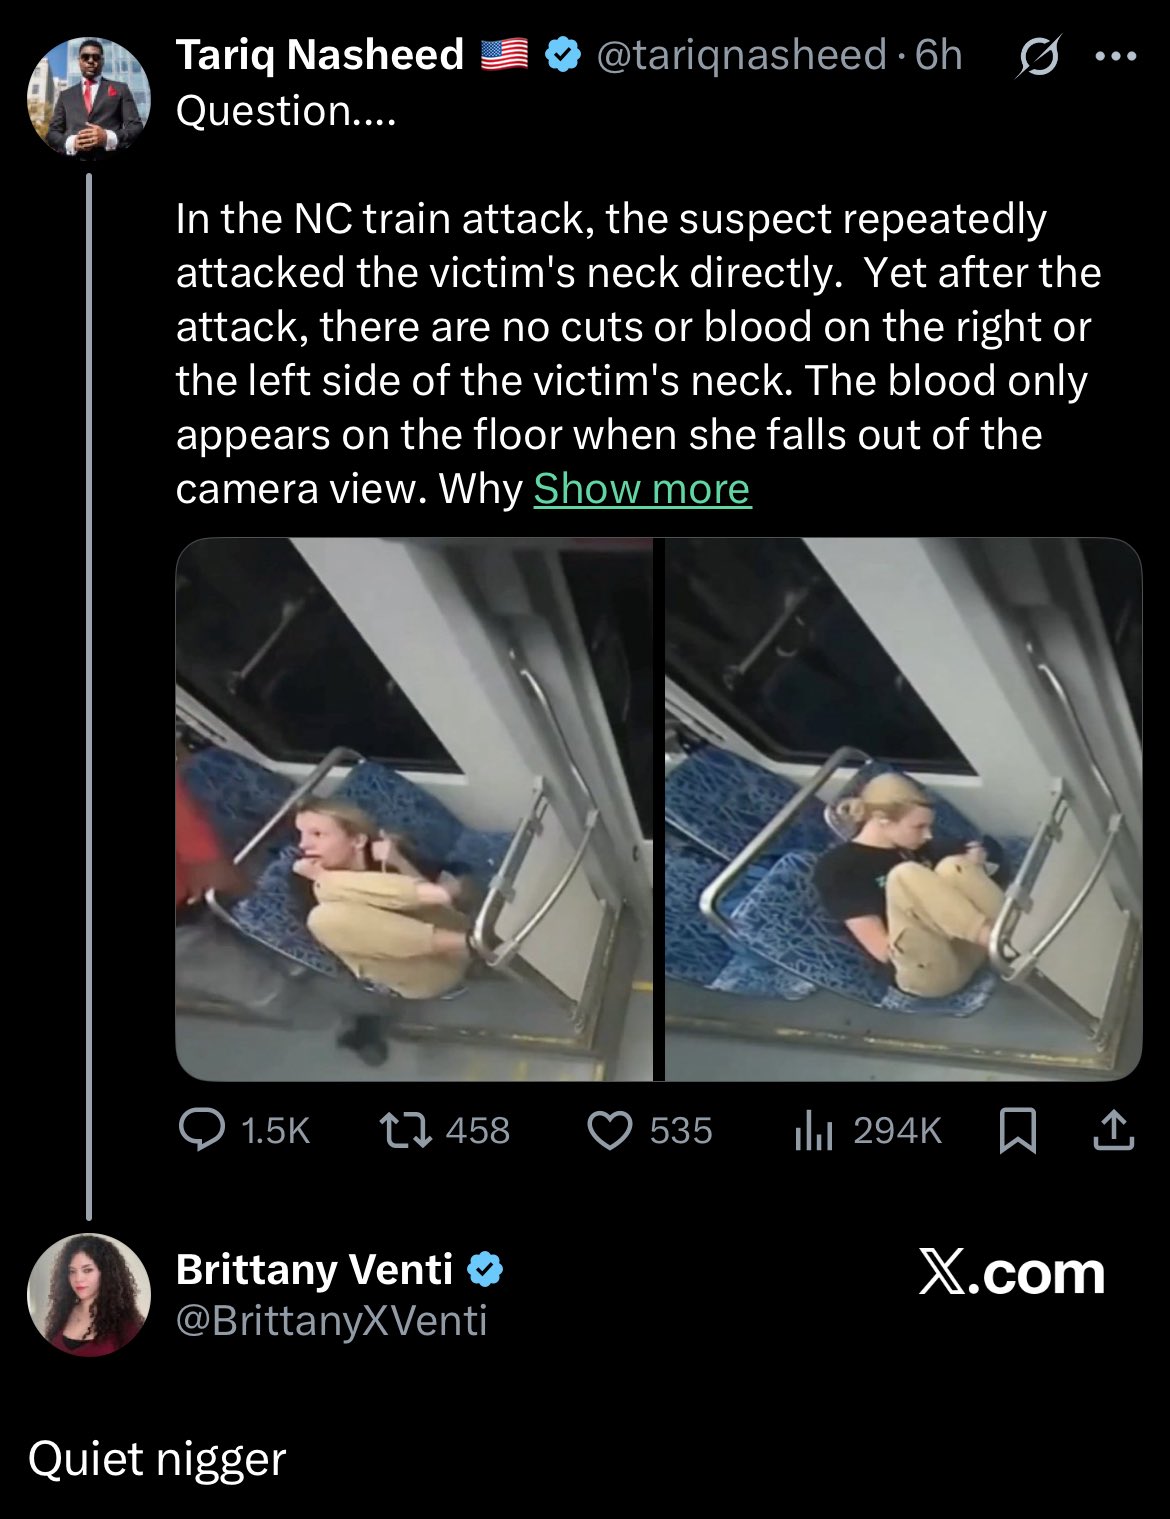Viewport: 1170px width, 1519px height.
Task: Click the reply speech bubble icon
Action: coord(202,1131)
